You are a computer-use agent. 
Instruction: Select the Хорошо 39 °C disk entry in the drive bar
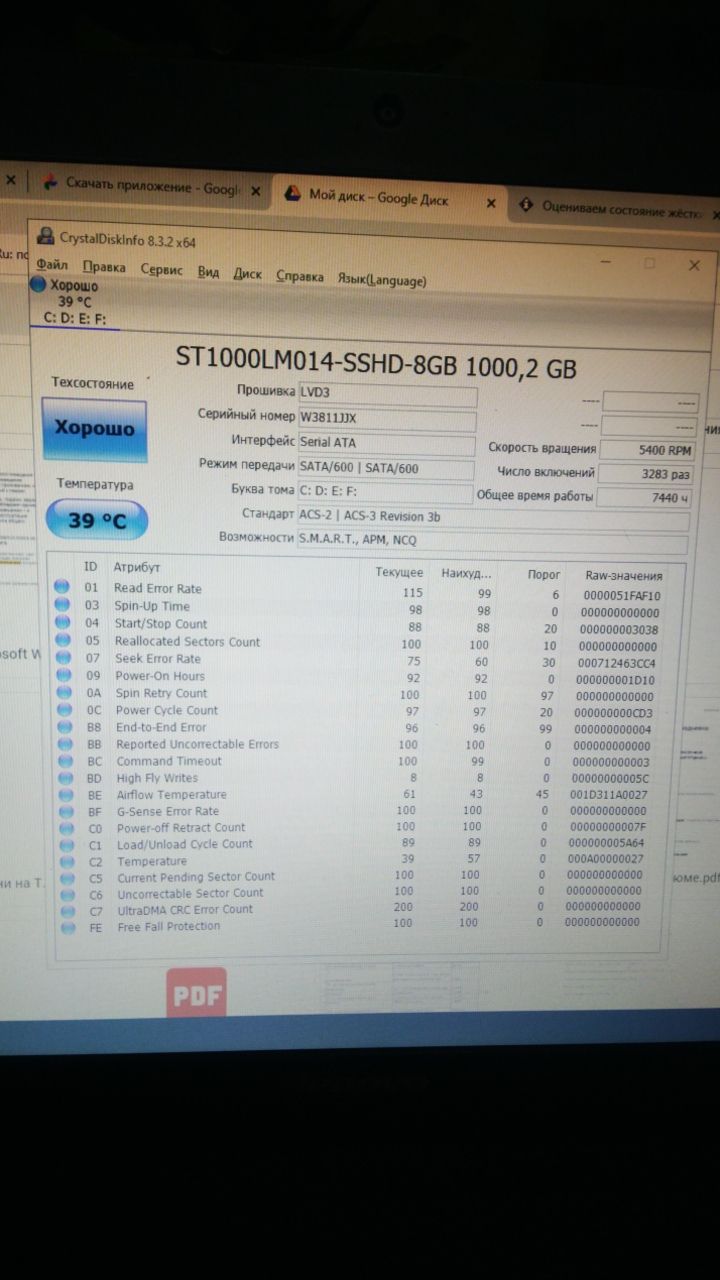[x=72, y=302]
